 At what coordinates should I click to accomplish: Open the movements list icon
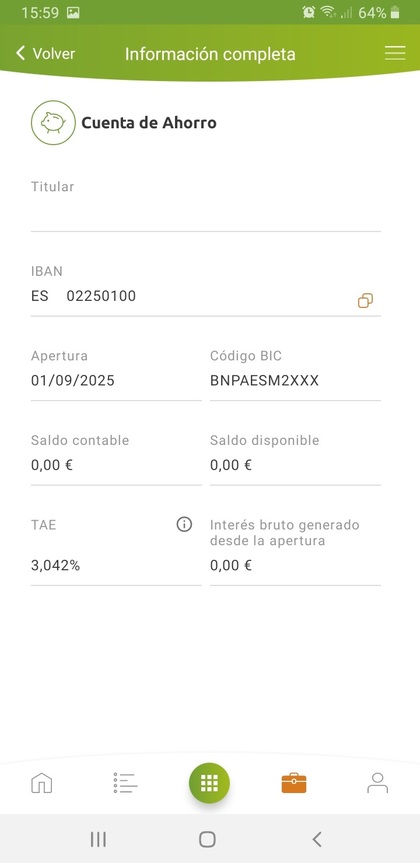point(125,783)
